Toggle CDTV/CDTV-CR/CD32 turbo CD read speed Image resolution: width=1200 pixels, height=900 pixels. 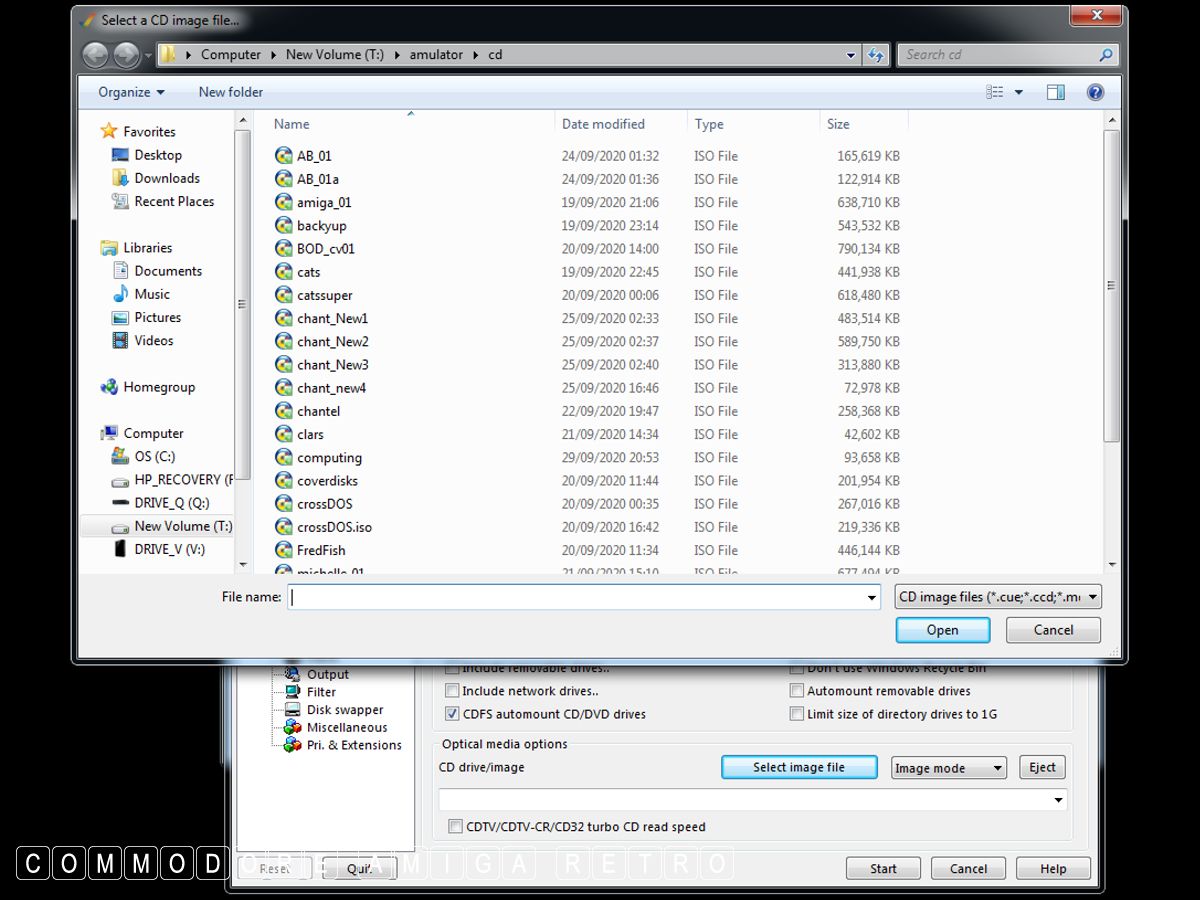pyautogui.click(x=455, y=827)
